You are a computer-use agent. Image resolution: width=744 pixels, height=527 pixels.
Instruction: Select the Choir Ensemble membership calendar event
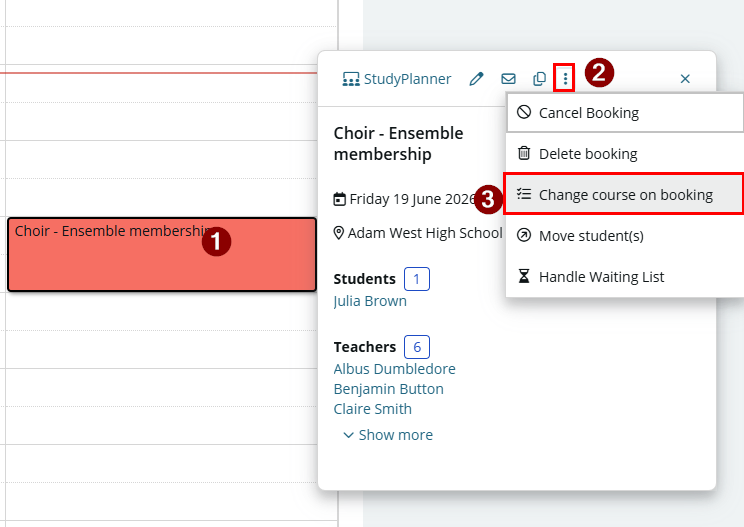pos(162,254)
